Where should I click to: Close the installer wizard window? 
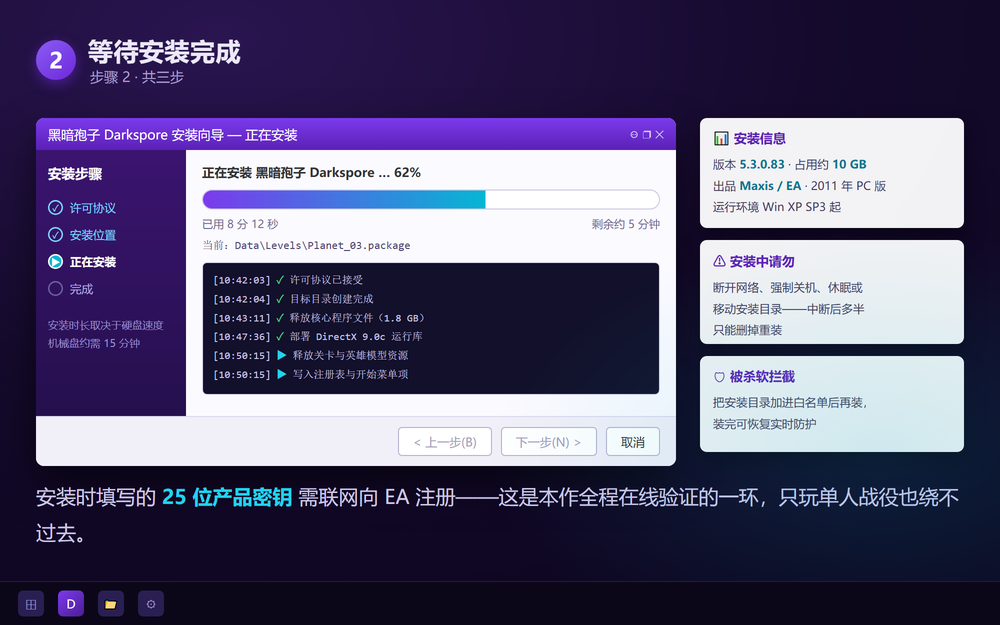pos(659,135)
